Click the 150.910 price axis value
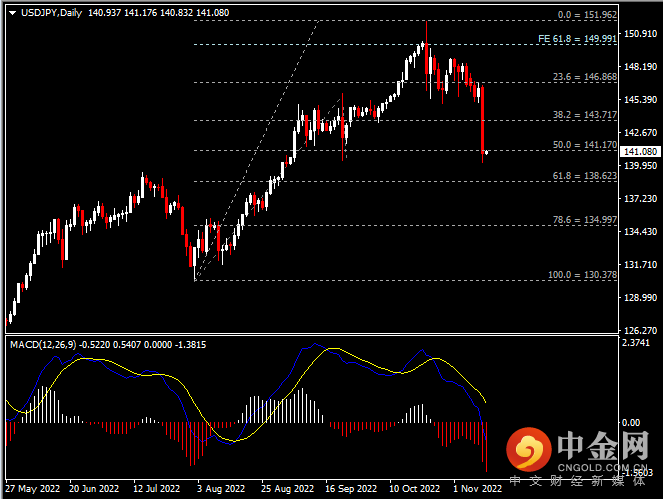This screenshot has width=663, height=499. [641, 33]
